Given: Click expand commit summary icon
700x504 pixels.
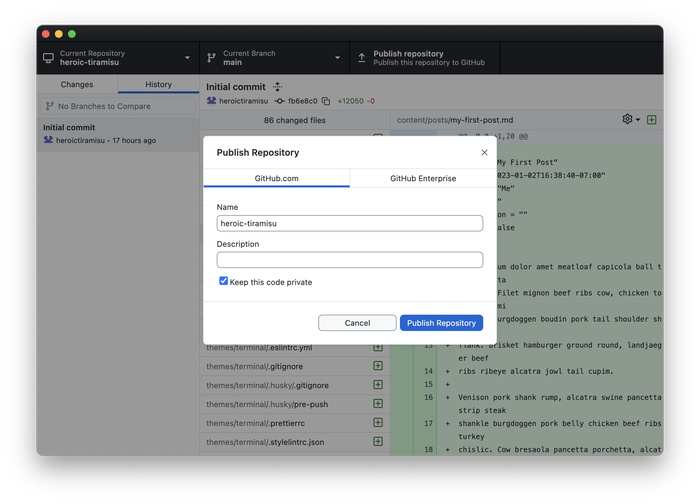Looking at the screenshot, I should [x=277, y=87].
